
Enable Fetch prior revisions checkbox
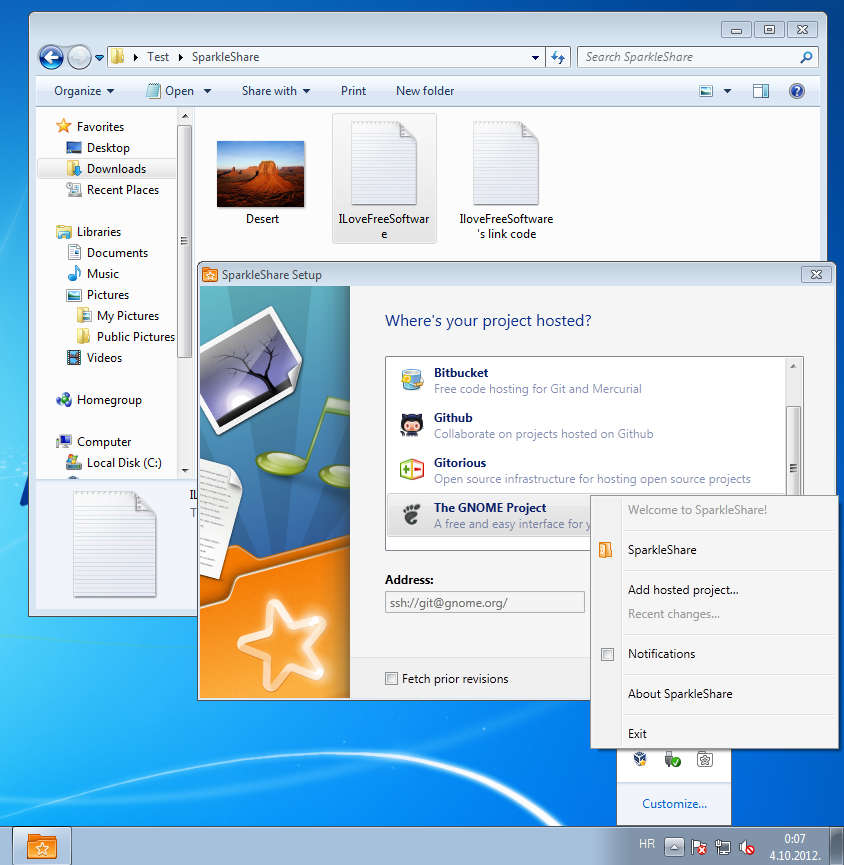tap(392, 679)
